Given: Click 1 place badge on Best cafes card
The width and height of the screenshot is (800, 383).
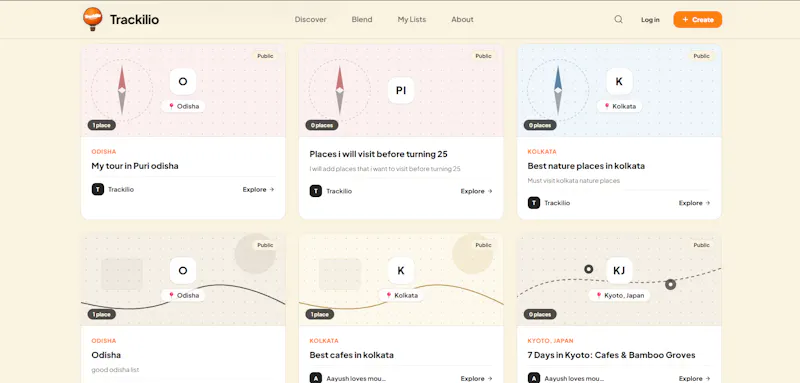Looking at the screenshot, I should 320,314.
